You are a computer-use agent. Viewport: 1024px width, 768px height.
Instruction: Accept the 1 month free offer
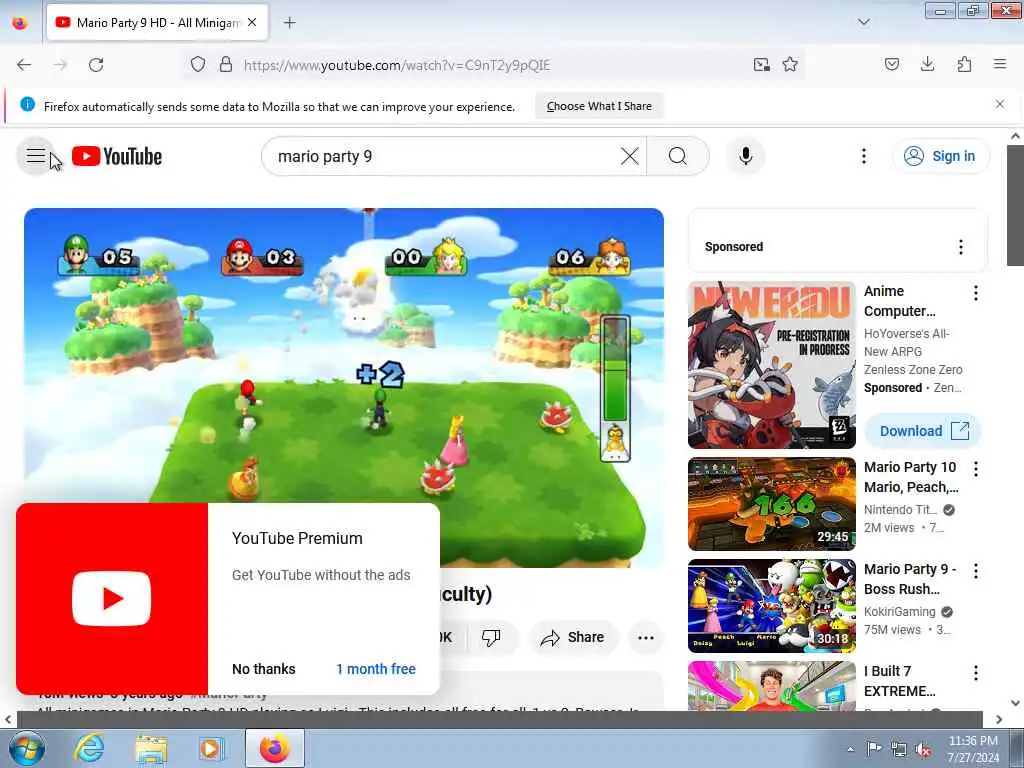pos(376,669)
